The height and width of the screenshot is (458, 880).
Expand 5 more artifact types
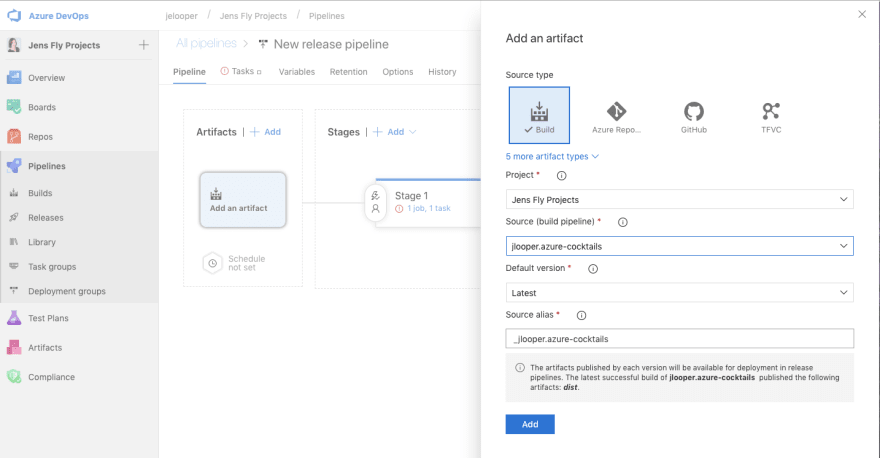click(552, 157)
